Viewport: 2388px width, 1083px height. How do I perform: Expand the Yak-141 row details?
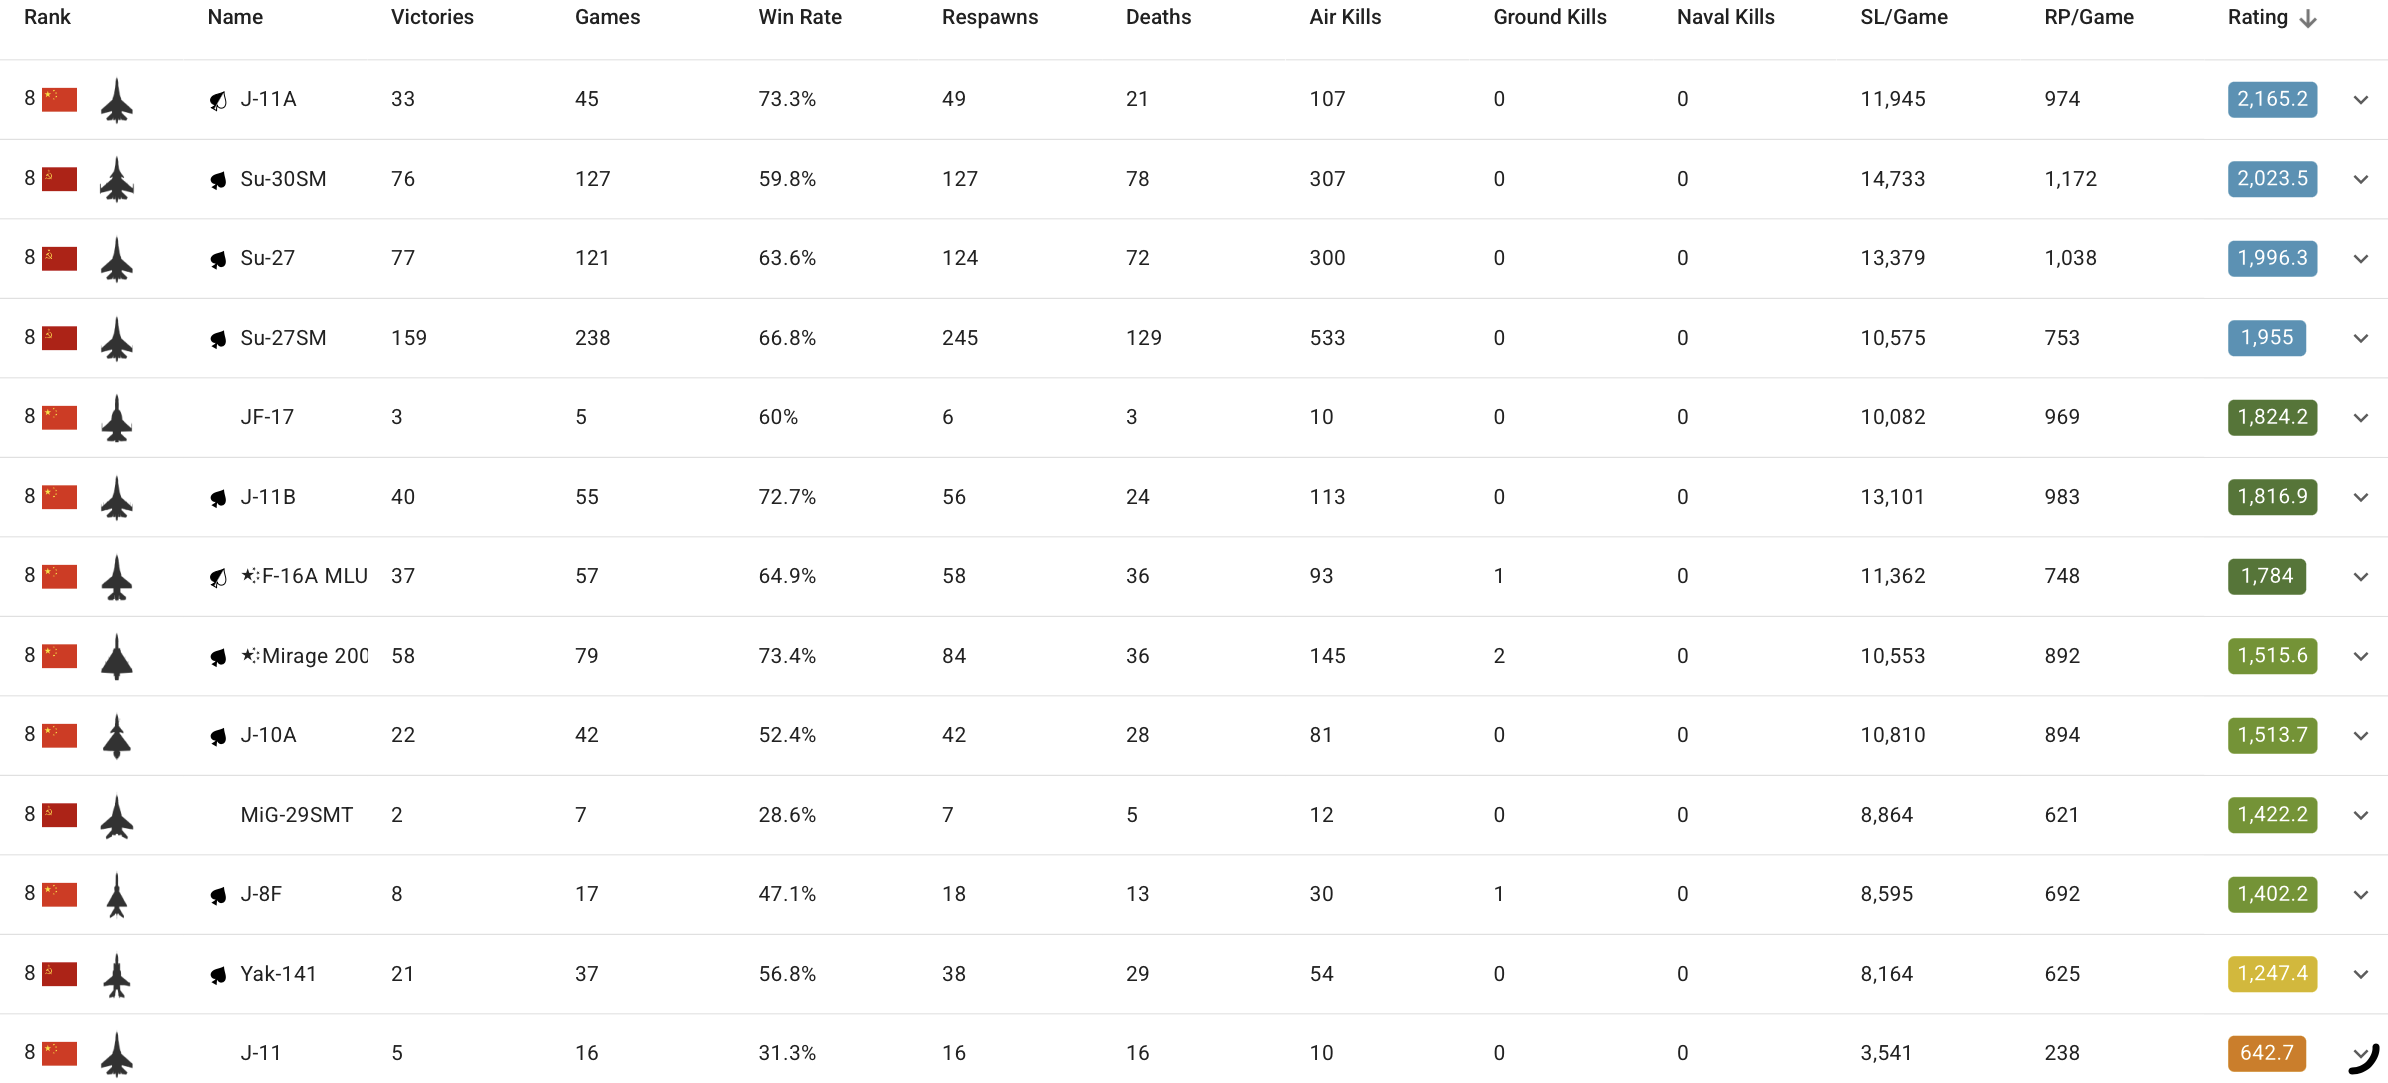tap(2361, 975)
